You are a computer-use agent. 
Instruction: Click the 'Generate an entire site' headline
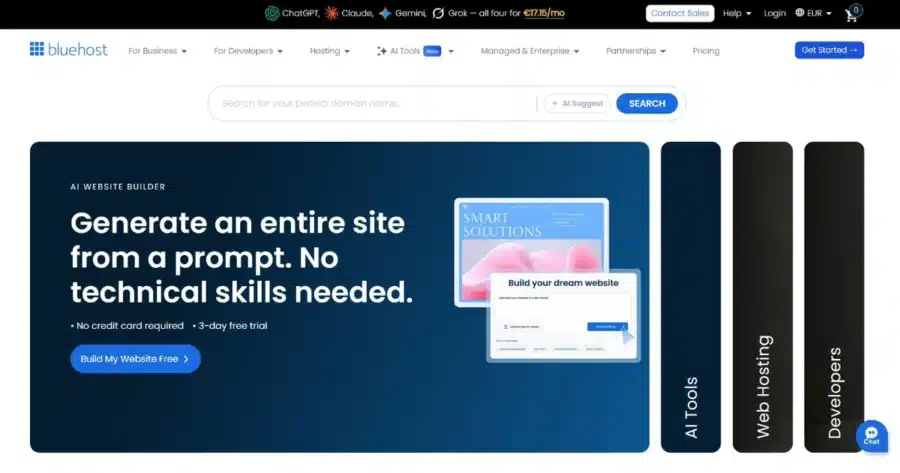[241, 257]
